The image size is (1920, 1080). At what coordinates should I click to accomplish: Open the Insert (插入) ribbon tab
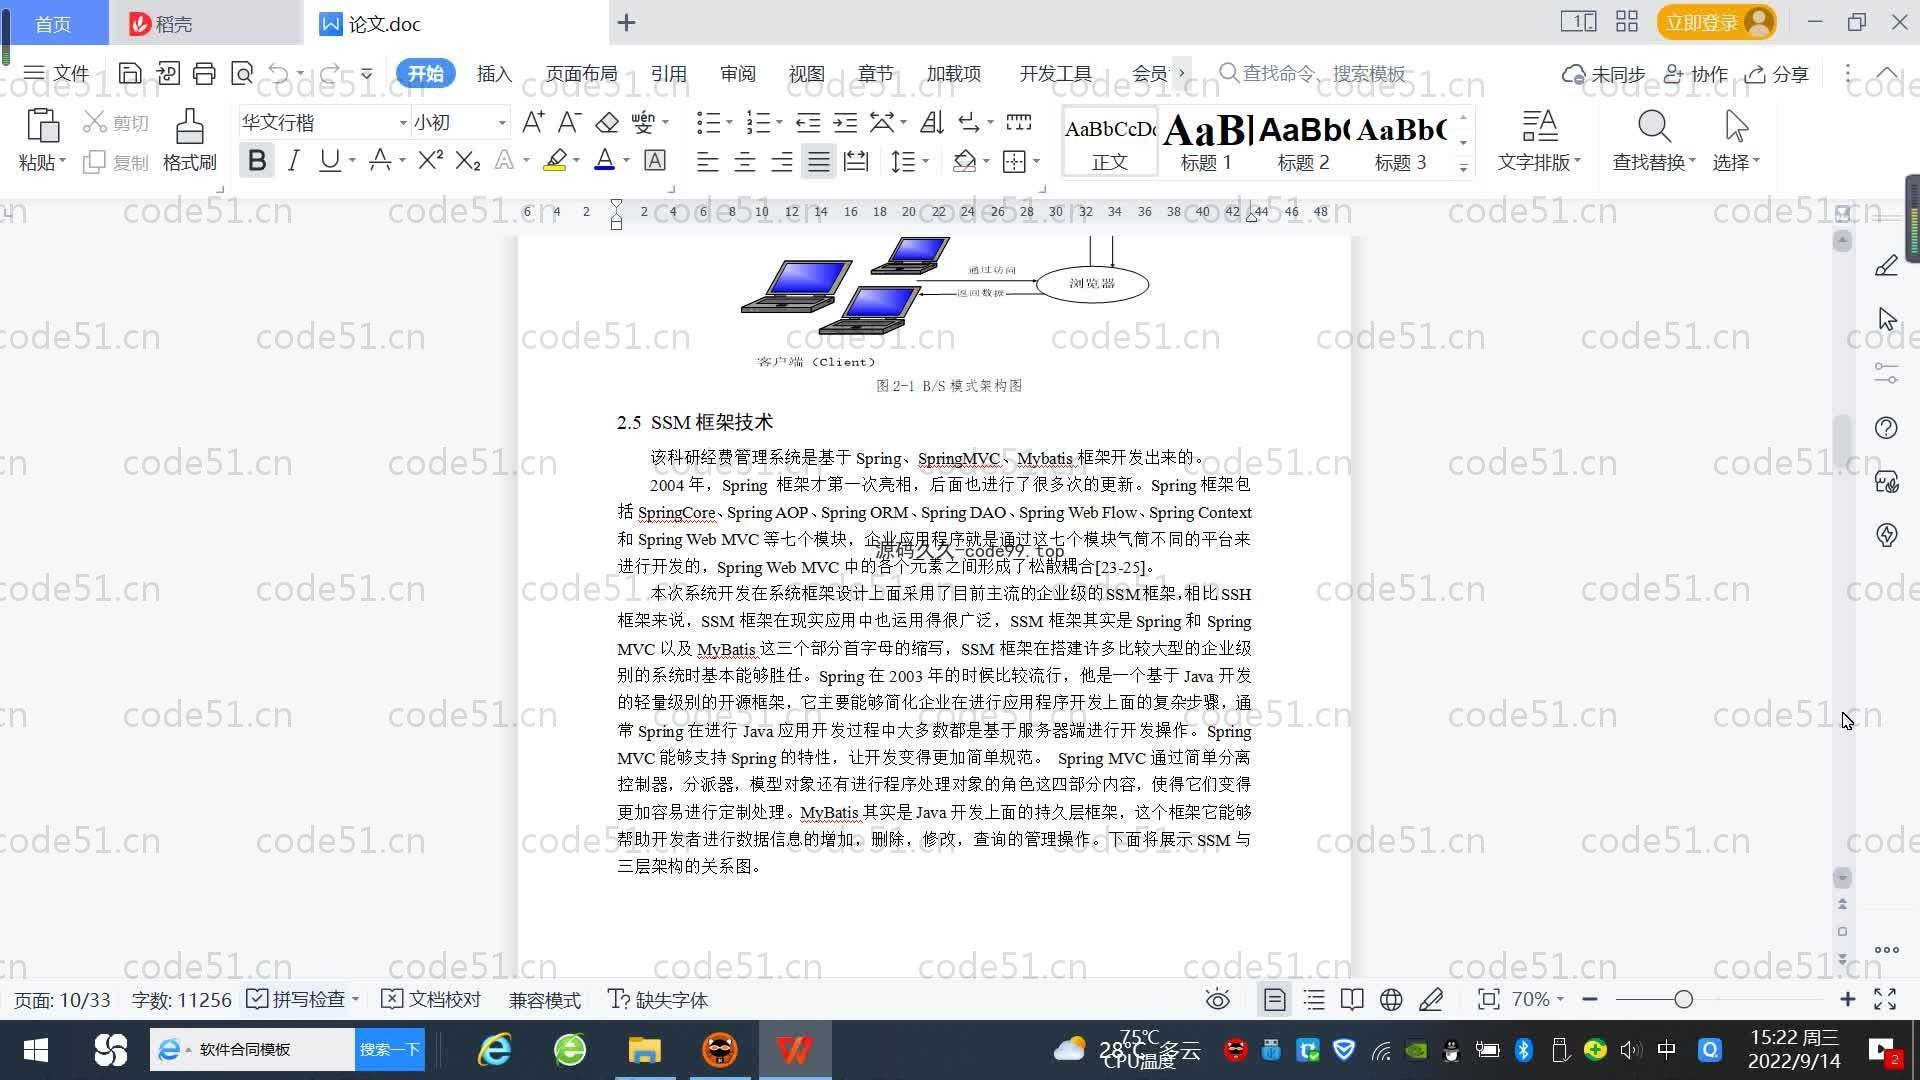point(494,73)
